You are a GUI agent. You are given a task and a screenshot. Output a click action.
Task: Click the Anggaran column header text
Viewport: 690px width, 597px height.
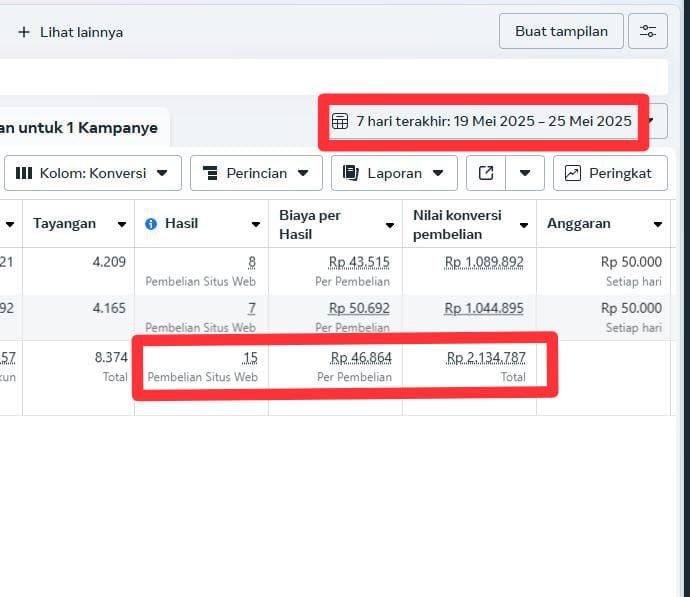[579, 223]
